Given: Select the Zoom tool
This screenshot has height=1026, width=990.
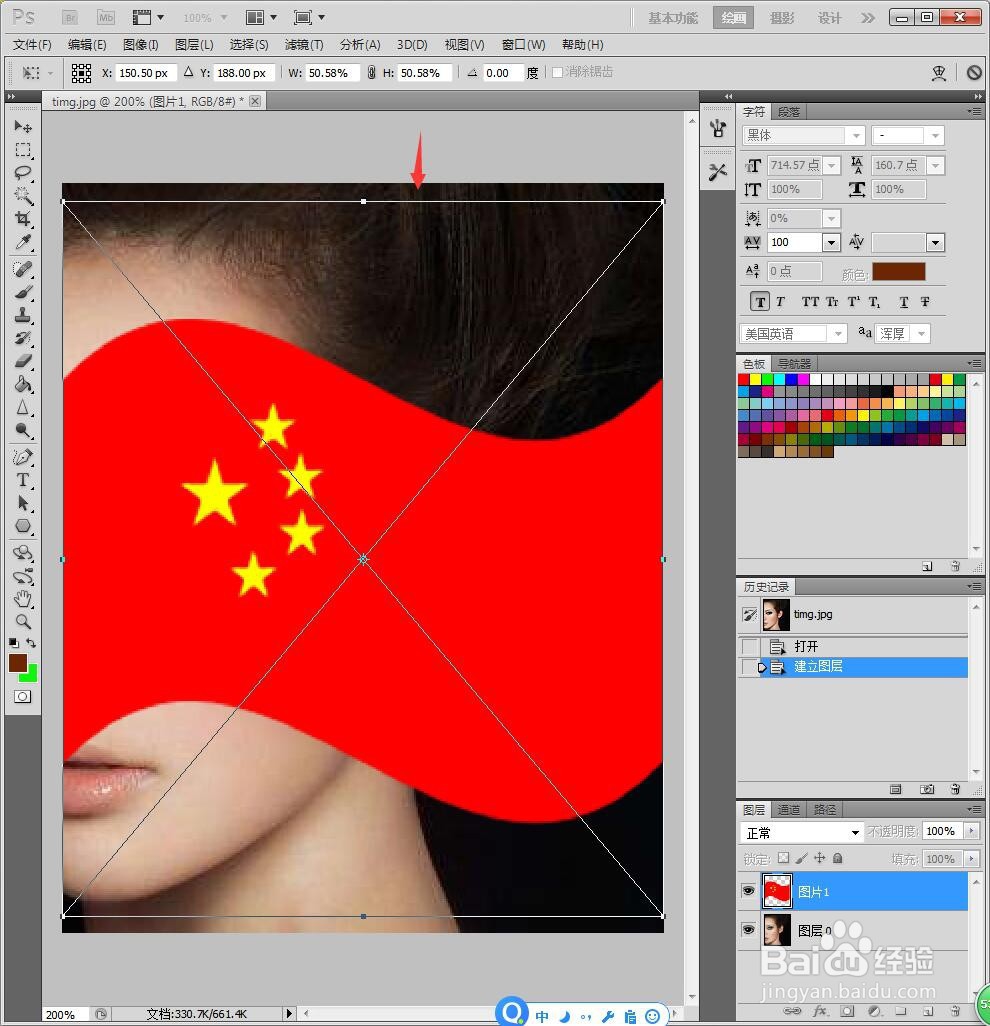Looking at the screenshot, I should coord(23,621).
